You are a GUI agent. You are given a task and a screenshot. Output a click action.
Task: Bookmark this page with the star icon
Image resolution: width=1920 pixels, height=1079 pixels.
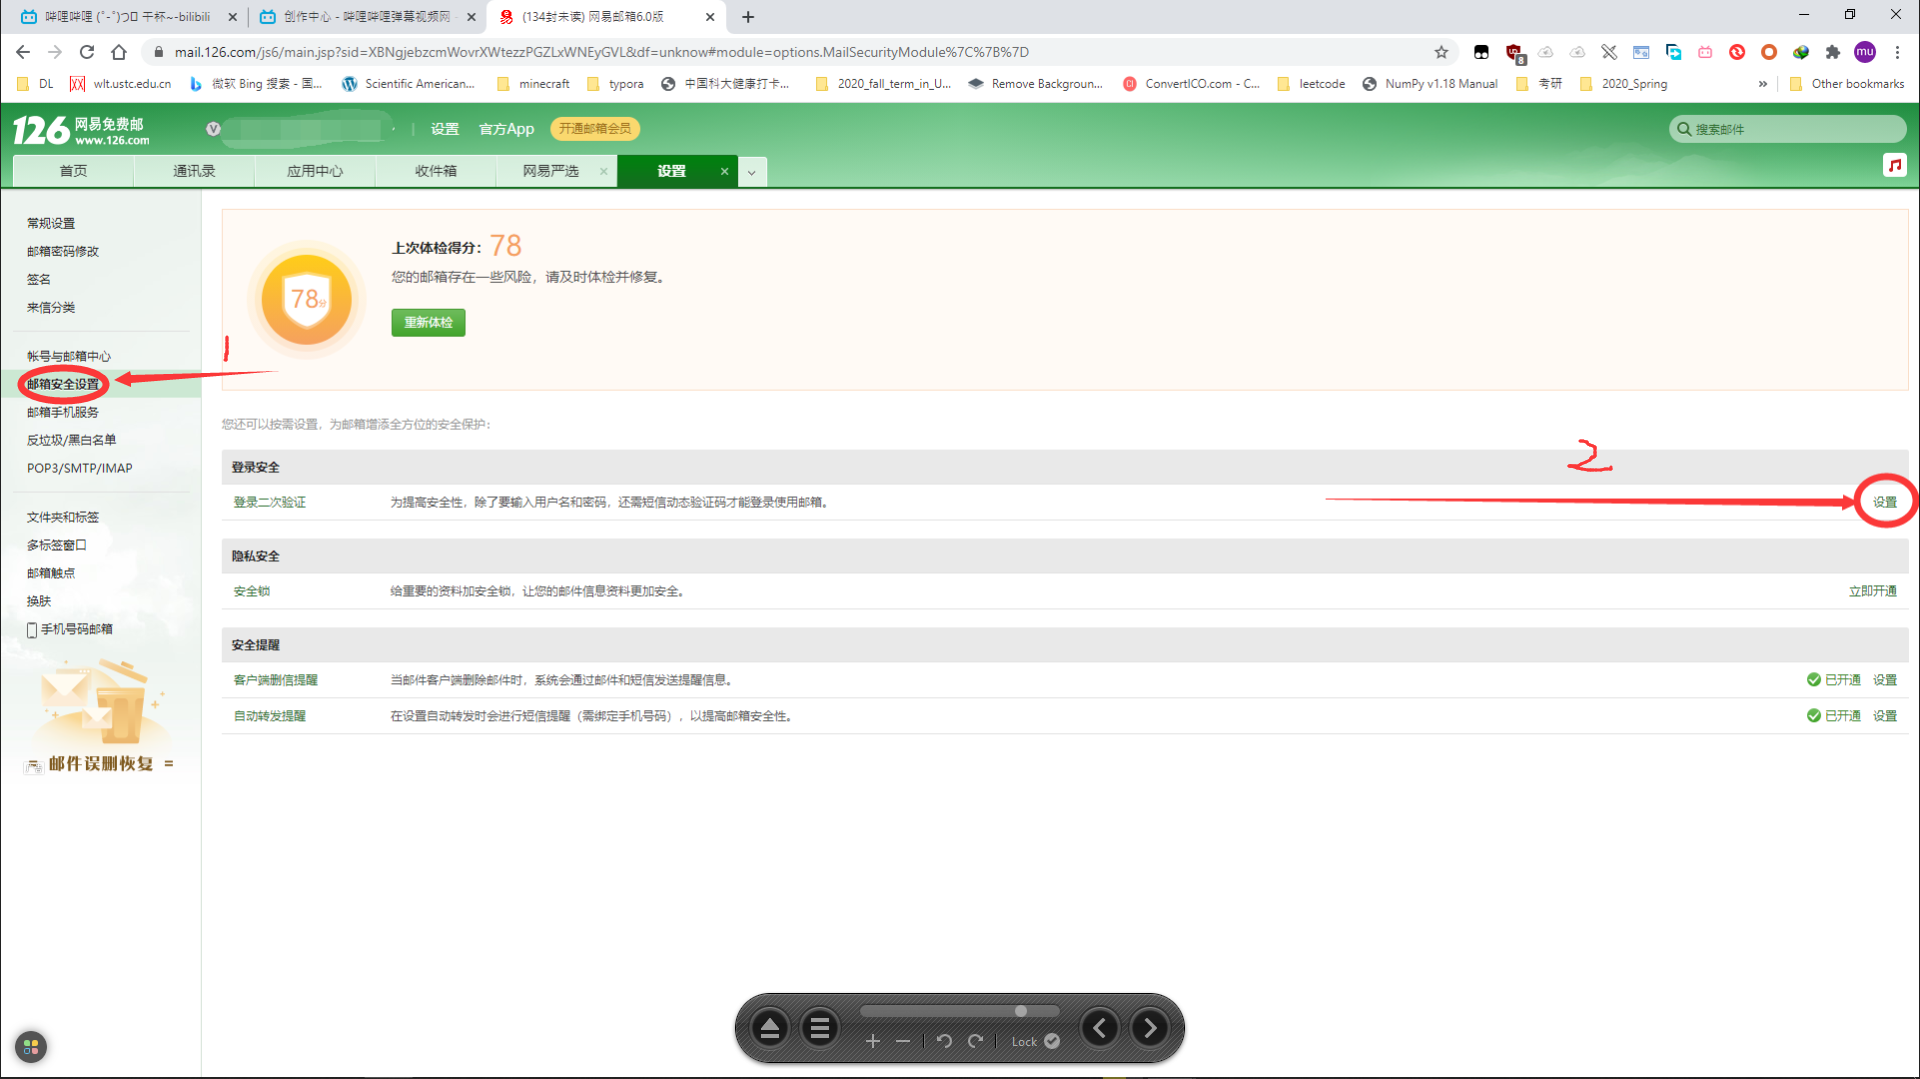tap(1441, 52)
